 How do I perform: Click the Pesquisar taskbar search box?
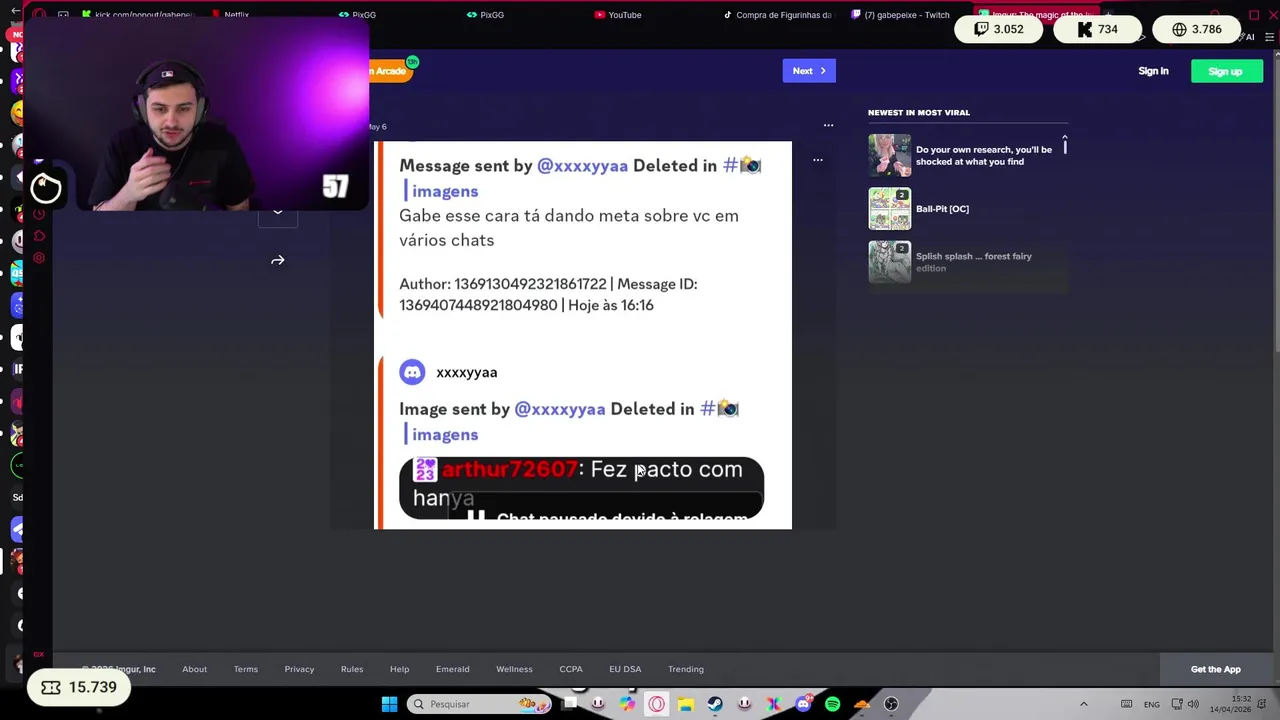pyautogui.click(x=478, y=704)
